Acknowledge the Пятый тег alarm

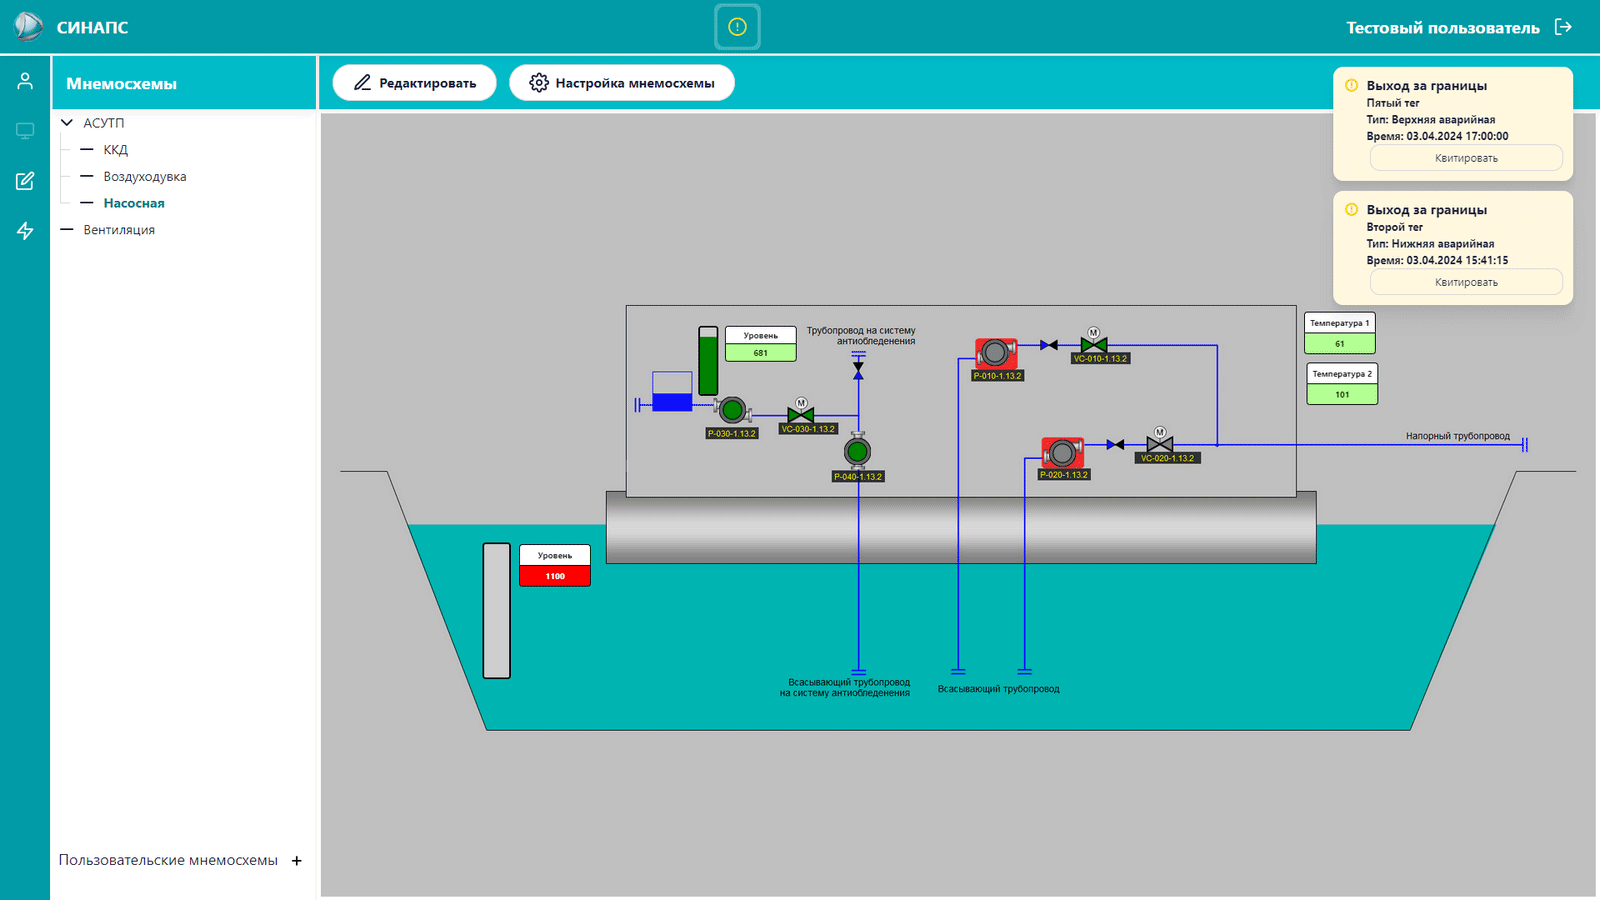(x=1466, y=158)
